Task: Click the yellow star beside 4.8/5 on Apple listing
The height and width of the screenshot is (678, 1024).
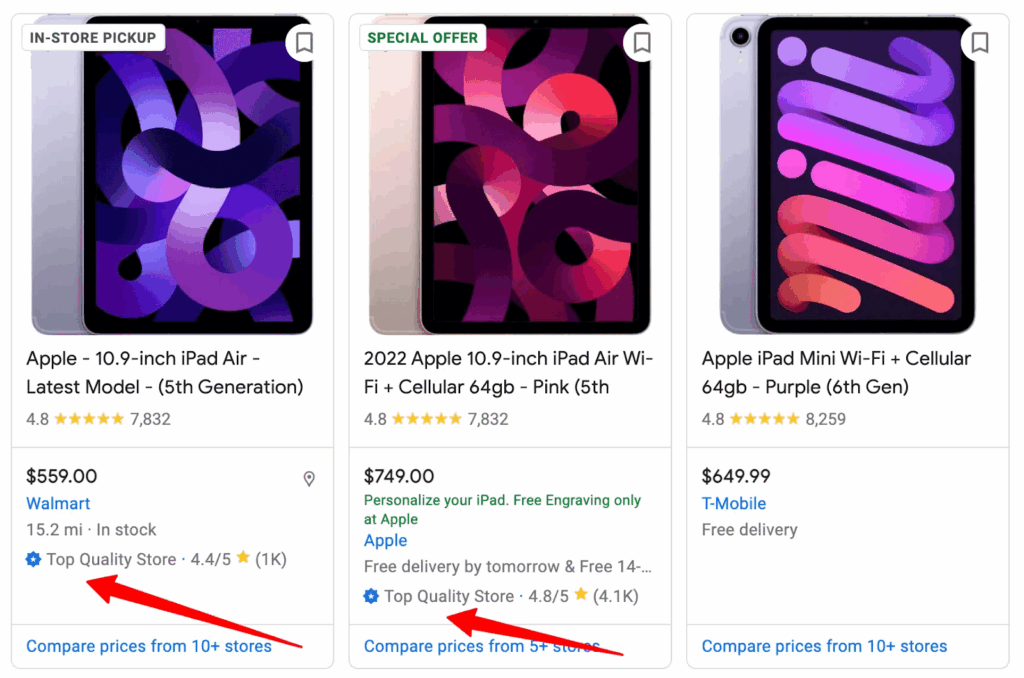Action: pos(580,596)
